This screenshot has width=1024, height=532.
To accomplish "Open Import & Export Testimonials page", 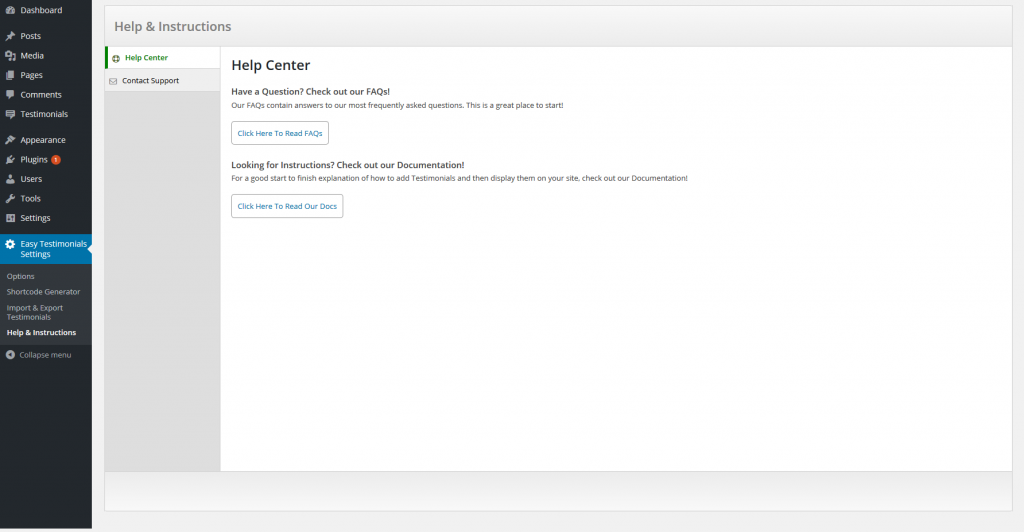I will (x=36, y=312).
